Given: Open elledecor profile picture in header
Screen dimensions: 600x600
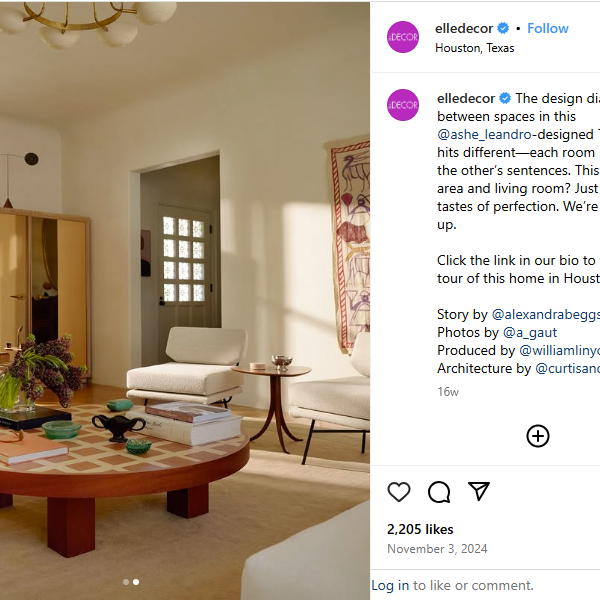Looking at the screenshot, I should [403, 37].
